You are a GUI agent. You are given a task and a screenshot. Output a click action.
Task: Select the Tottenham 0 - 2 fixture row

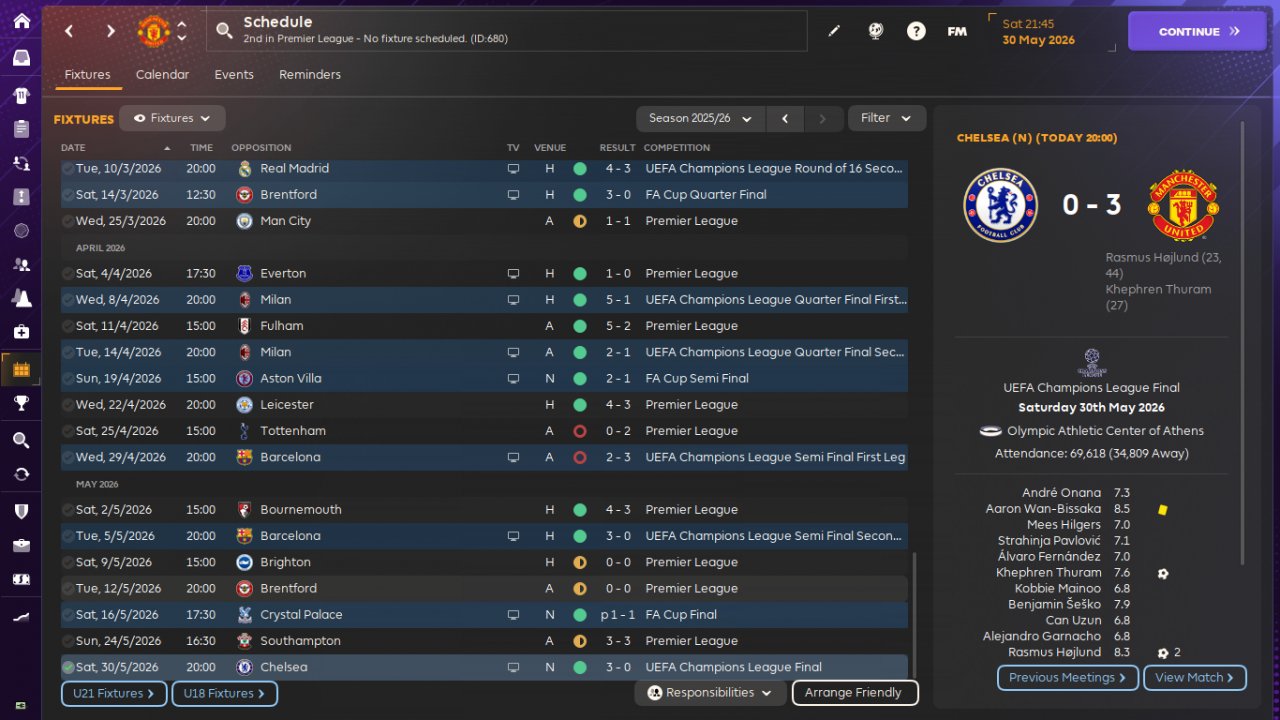click(x=484, y=431)
